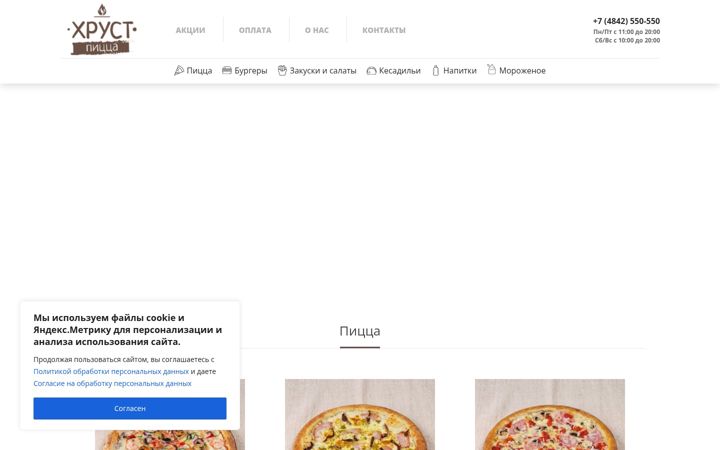The height and width of the screenshot is (450, 720).
Task: Click the snacks and salads icon
Action: click(282, 70)
